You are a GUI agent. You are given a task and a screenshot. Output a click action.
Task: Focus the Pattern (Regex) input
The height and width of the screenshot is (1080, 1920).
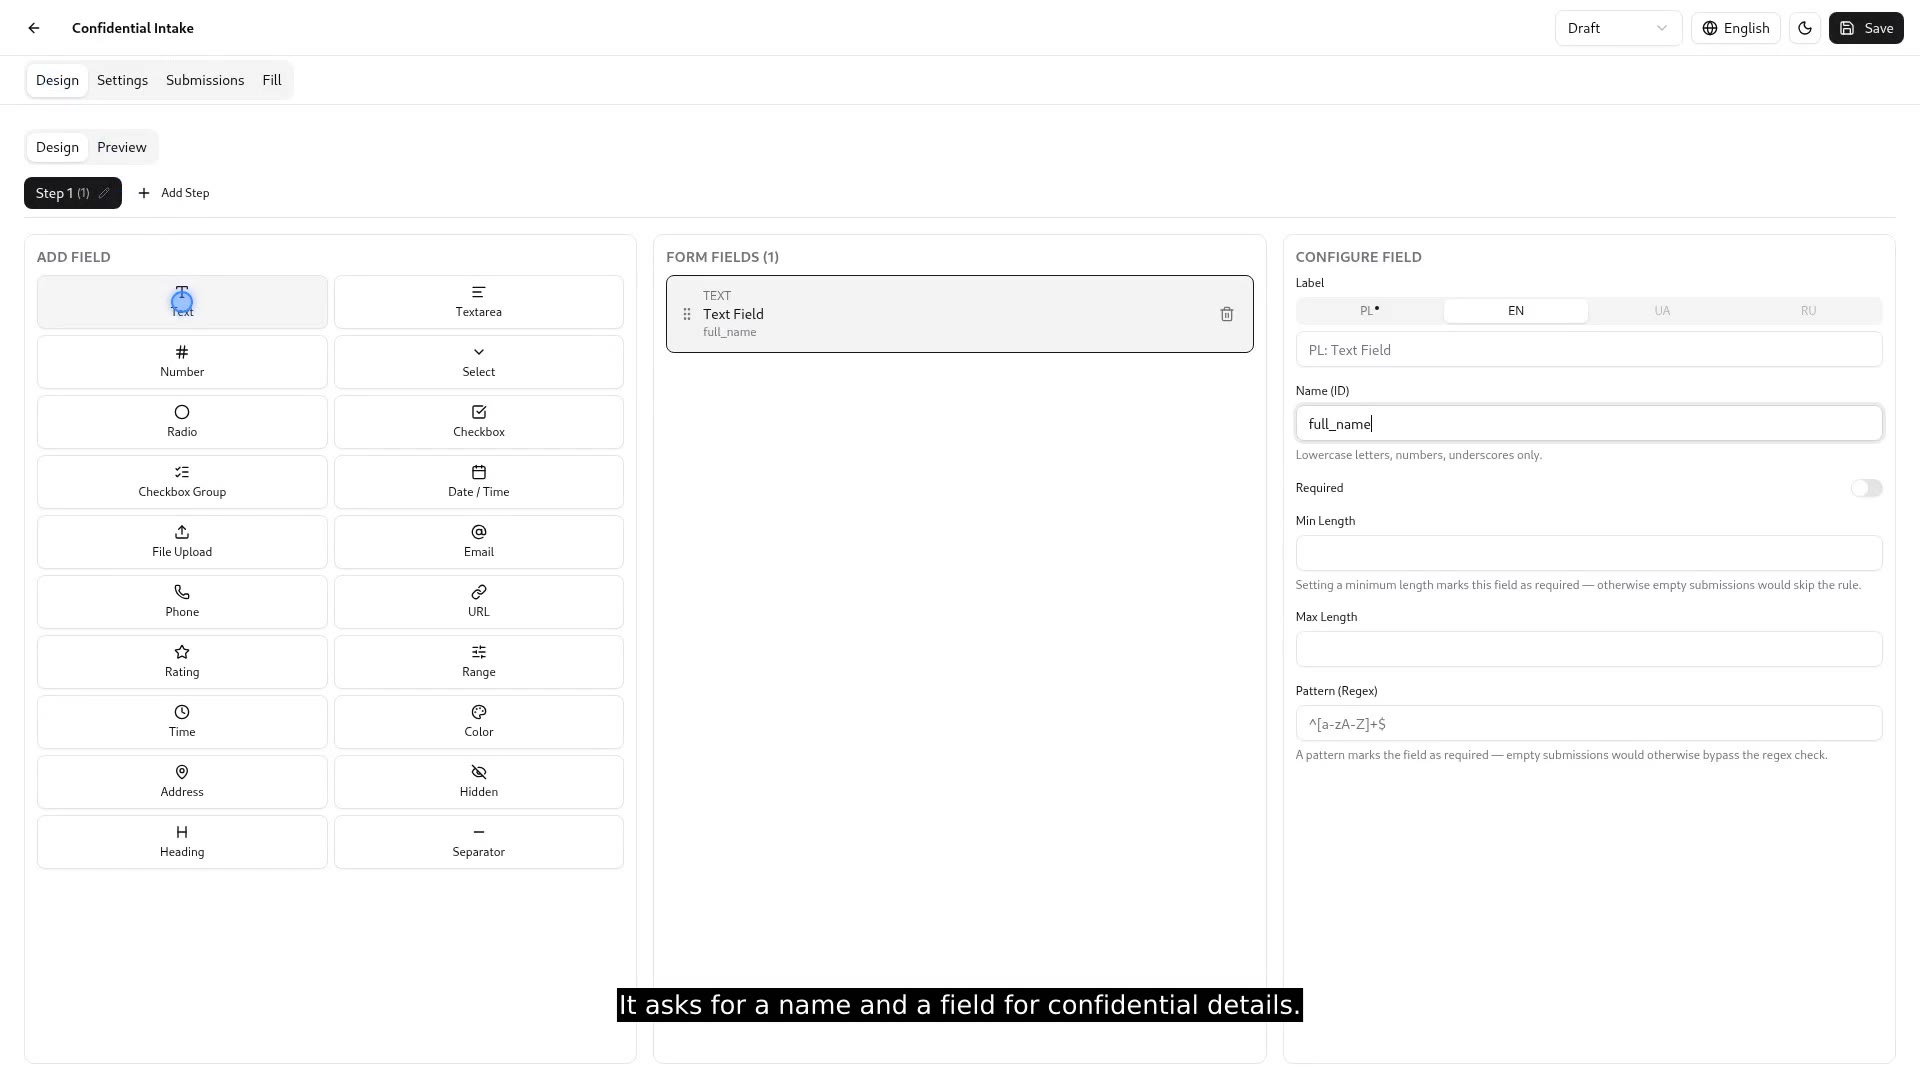[x=1589, y=724]
